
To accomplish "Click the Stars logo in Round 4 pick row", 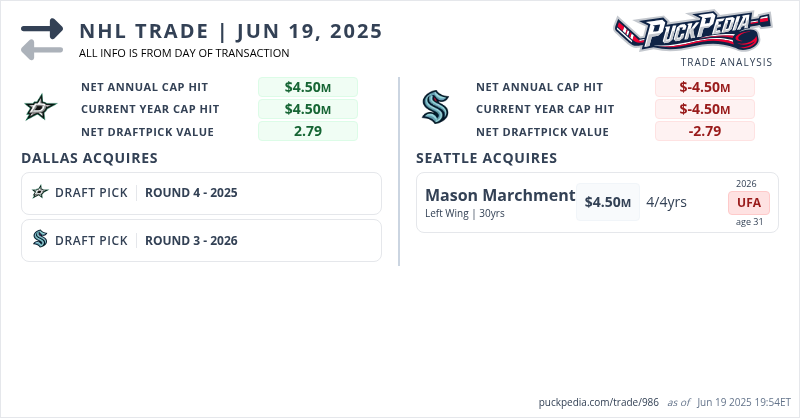I will pos(40,193).
